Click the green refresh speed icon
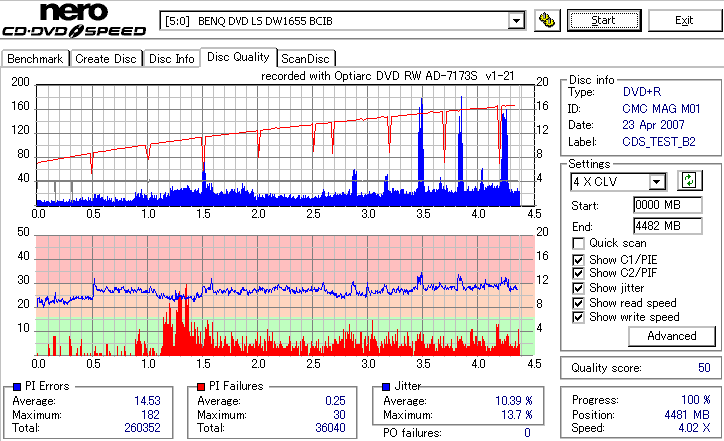724x441 pixels. pyautogui.click(x=689, y=181)
